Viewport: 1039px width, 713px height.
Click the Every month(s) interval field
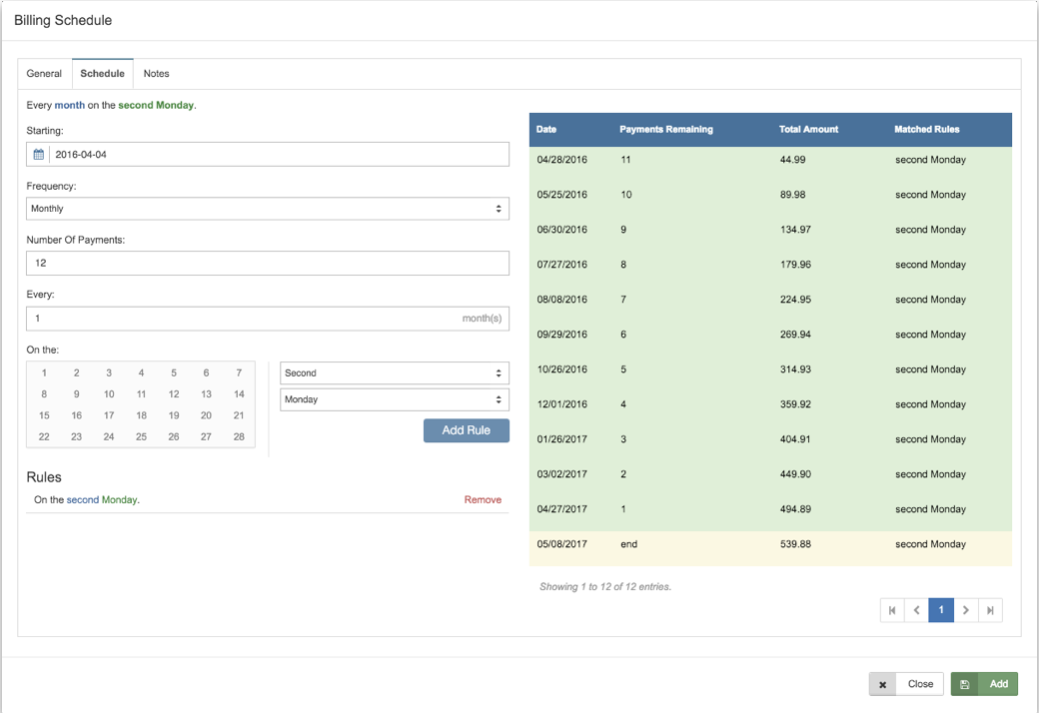tap(240, 318)
